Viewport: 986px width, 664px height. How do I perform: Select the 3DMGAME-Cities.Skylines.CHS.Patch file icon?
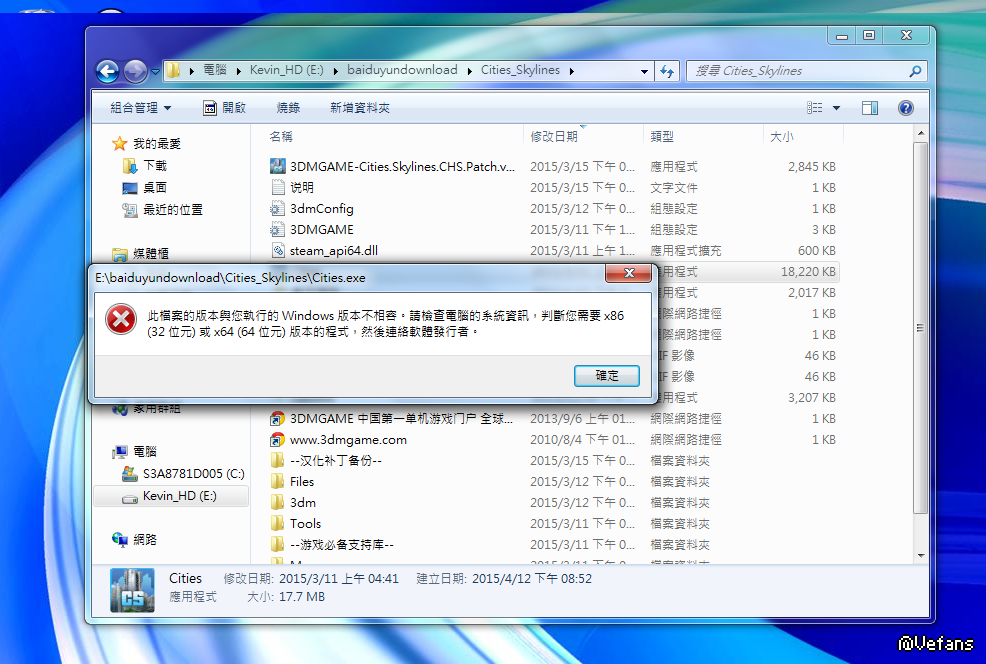(278, 166)
